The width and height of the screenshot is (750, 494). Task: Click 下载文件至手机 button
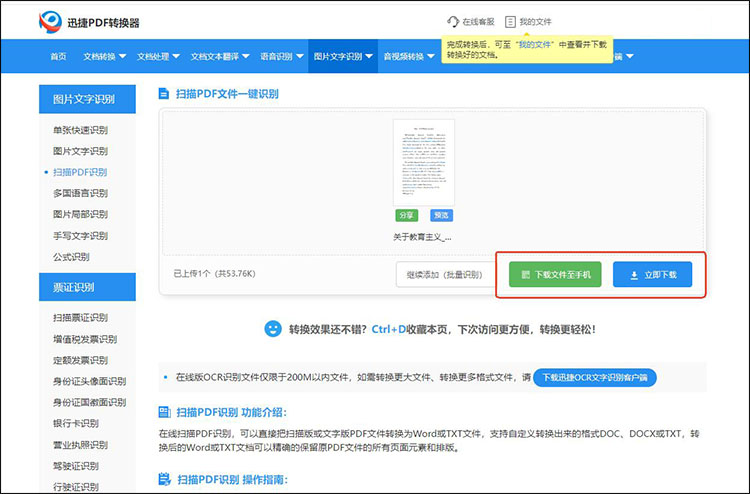(x=555, y=274)
